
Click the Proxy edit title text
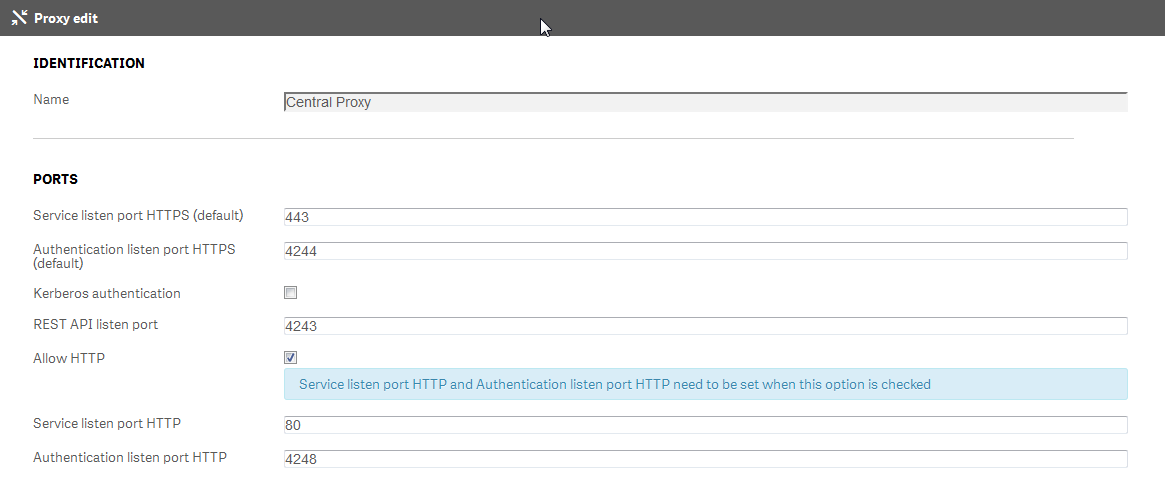coord(66,18)
